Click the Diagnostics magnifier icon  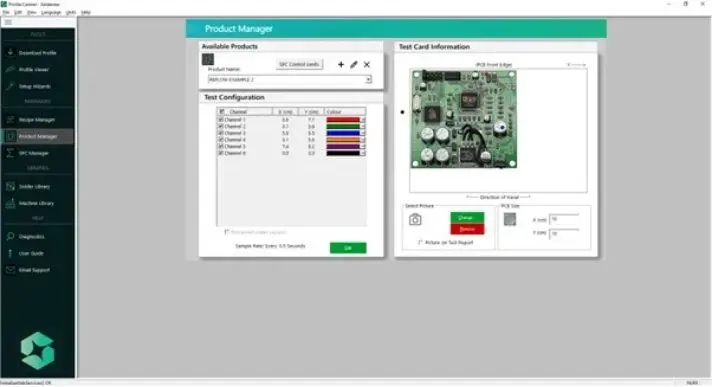(x=10, y=236)
